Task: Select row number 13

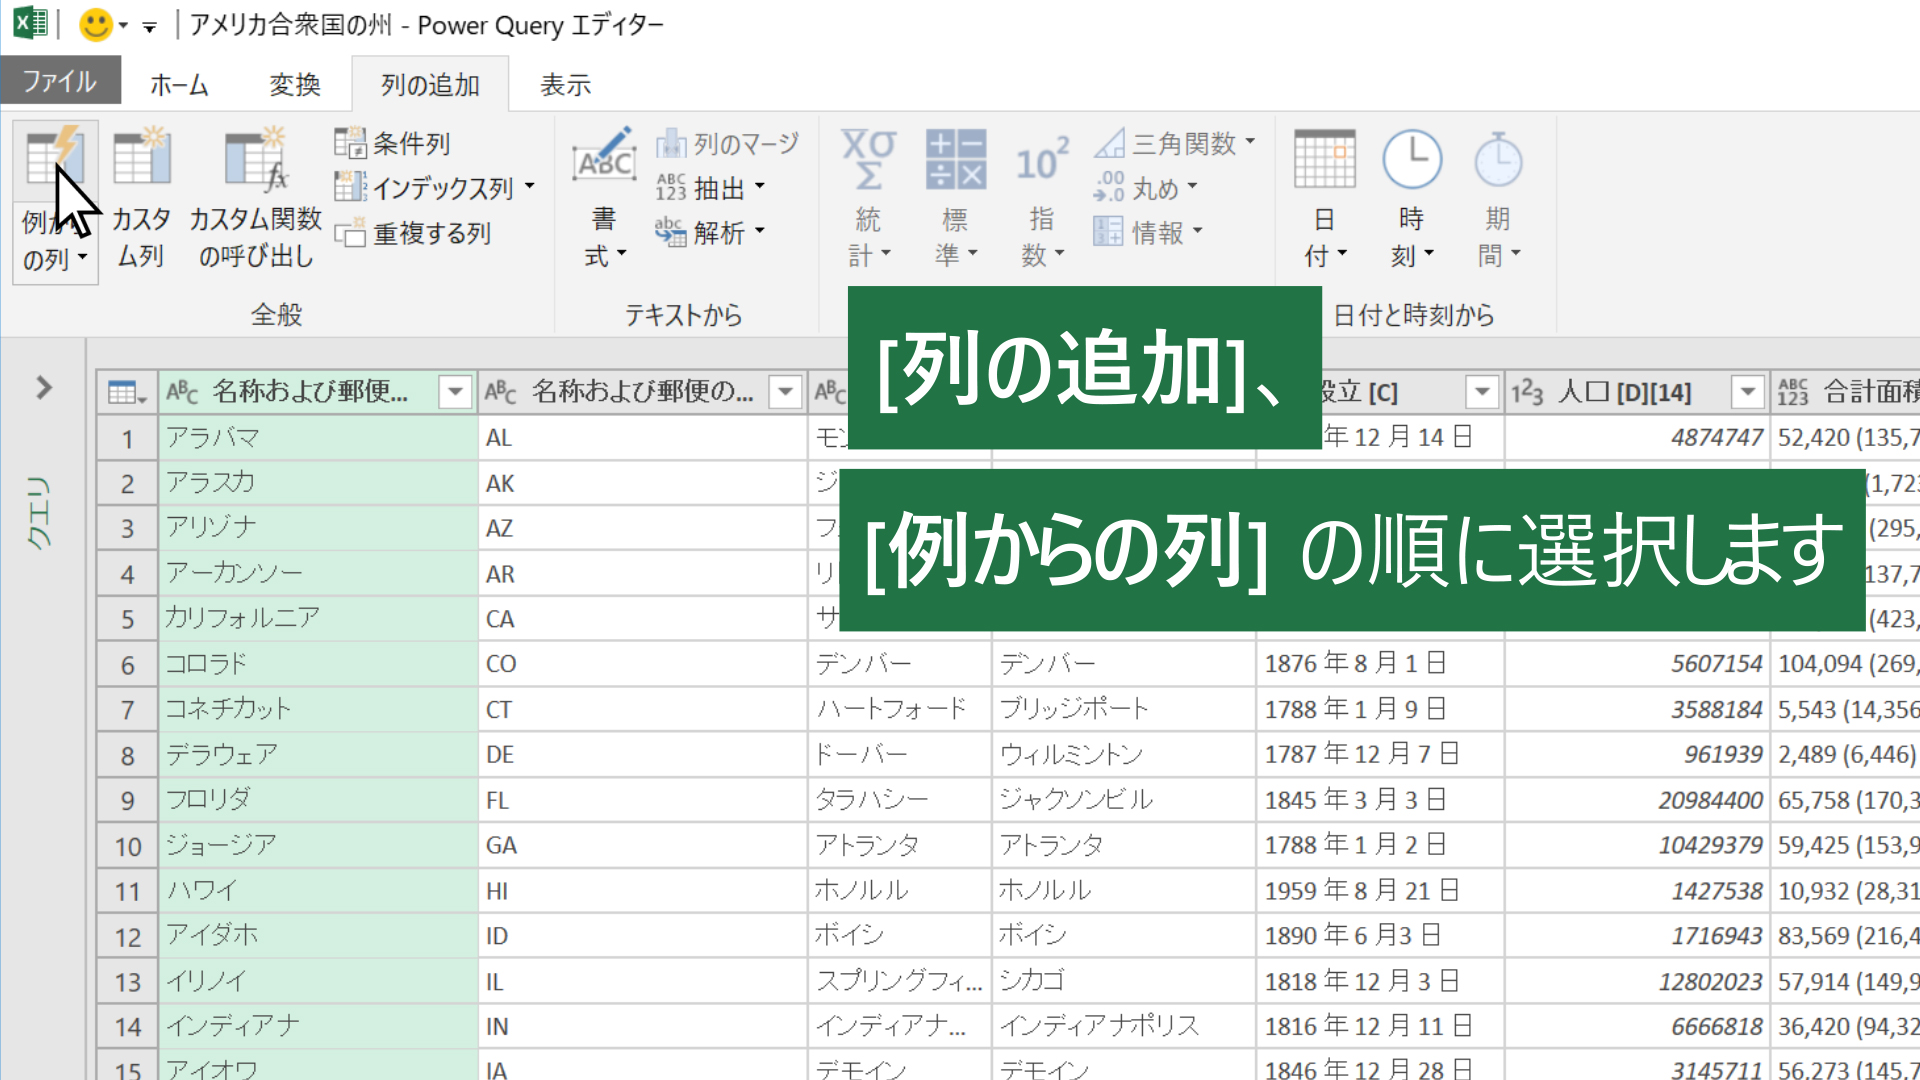Action: [x=128, y=982]
